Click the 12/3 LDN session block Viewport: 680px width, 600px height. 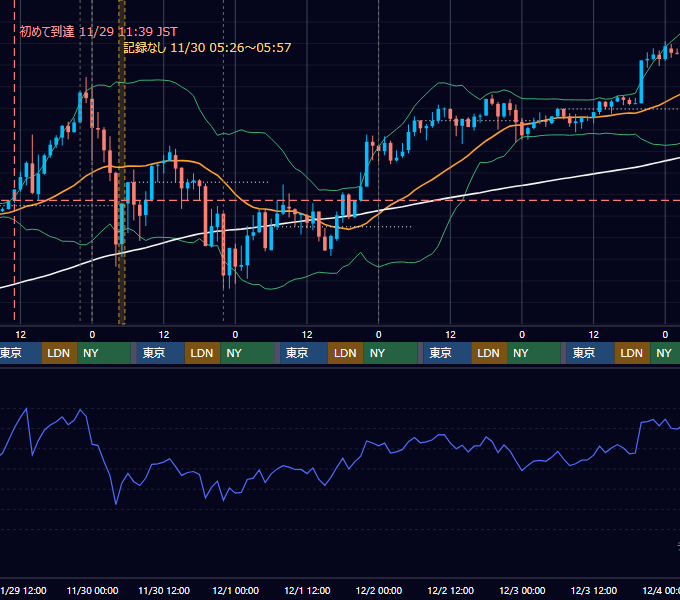[632, 353]
